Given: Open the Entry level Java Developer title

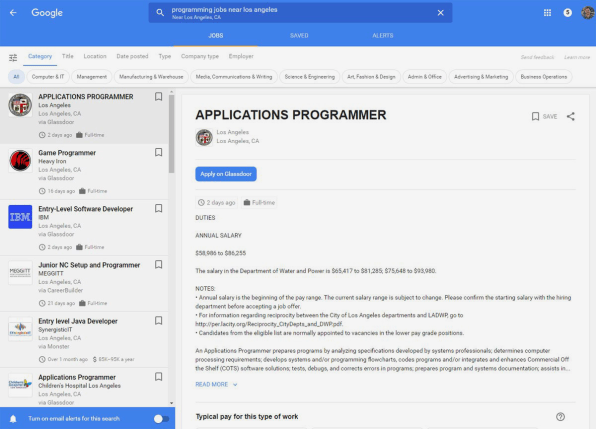Looking at the screenshot, I should 78,321.
